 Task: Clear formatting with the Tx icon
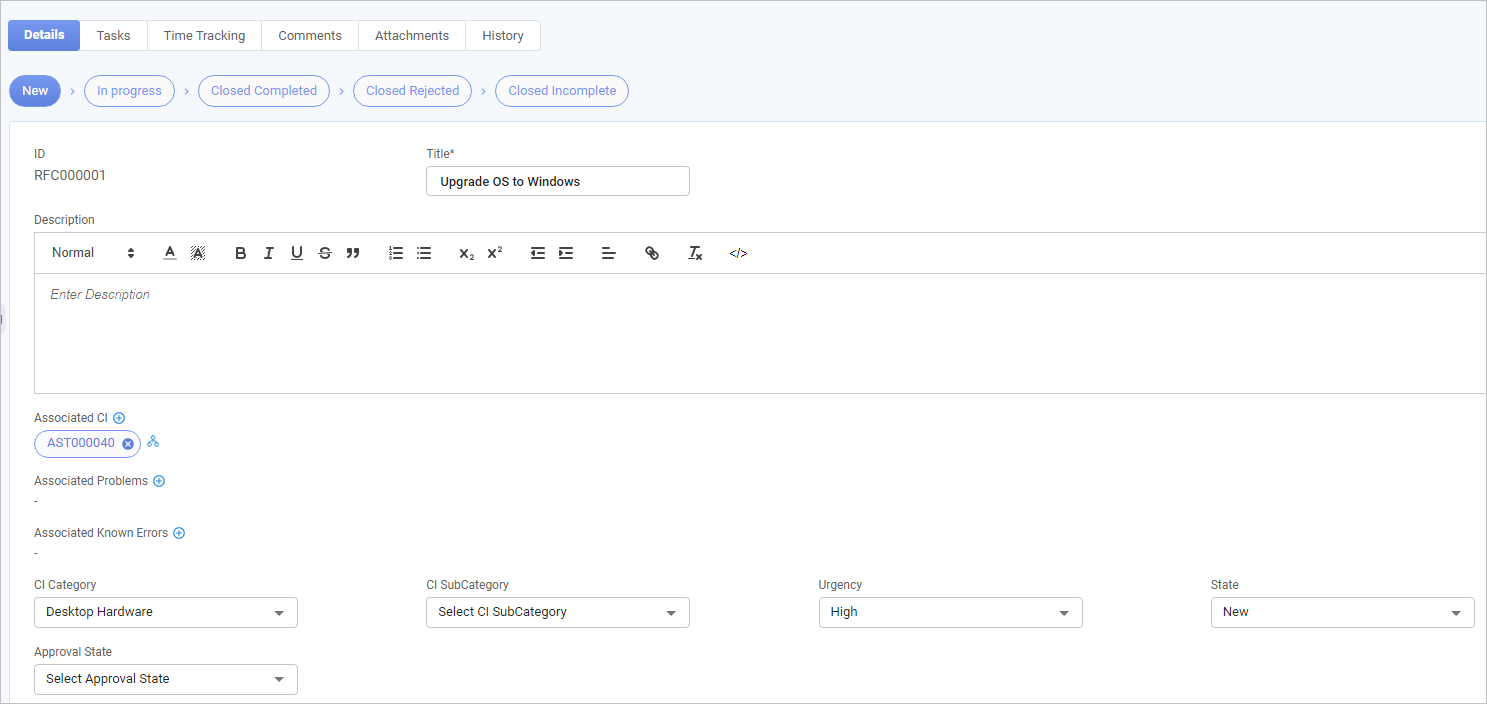pos(695,253)
